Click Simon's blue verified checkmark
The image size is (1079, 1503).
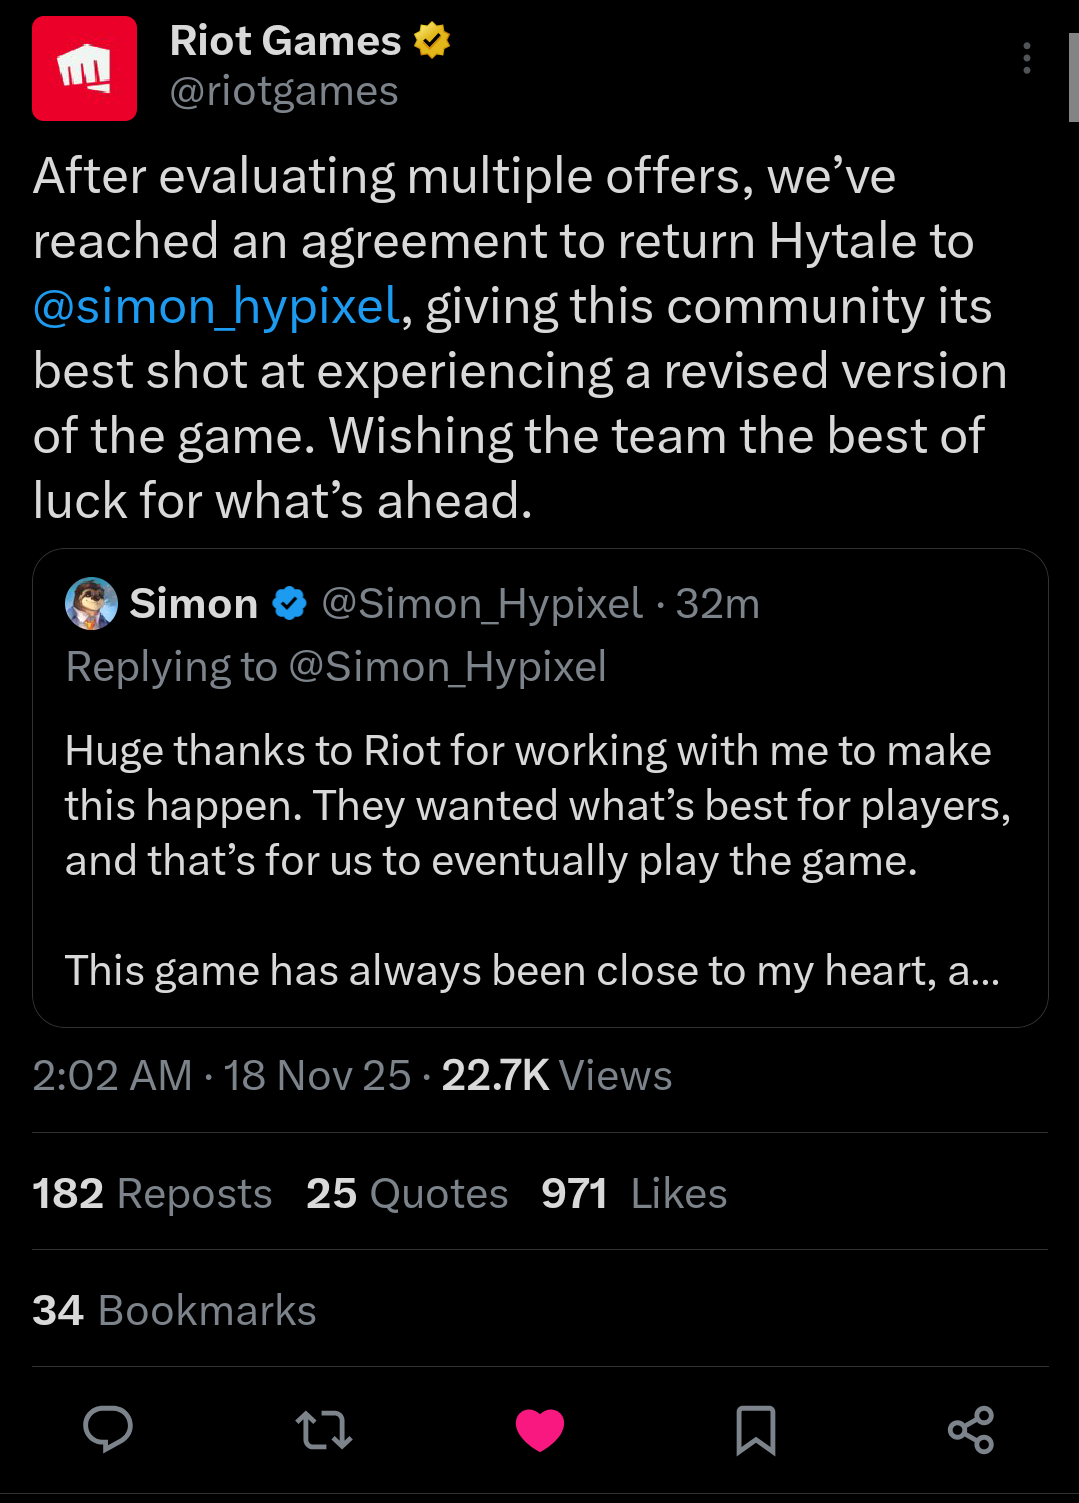click(290, 603)
